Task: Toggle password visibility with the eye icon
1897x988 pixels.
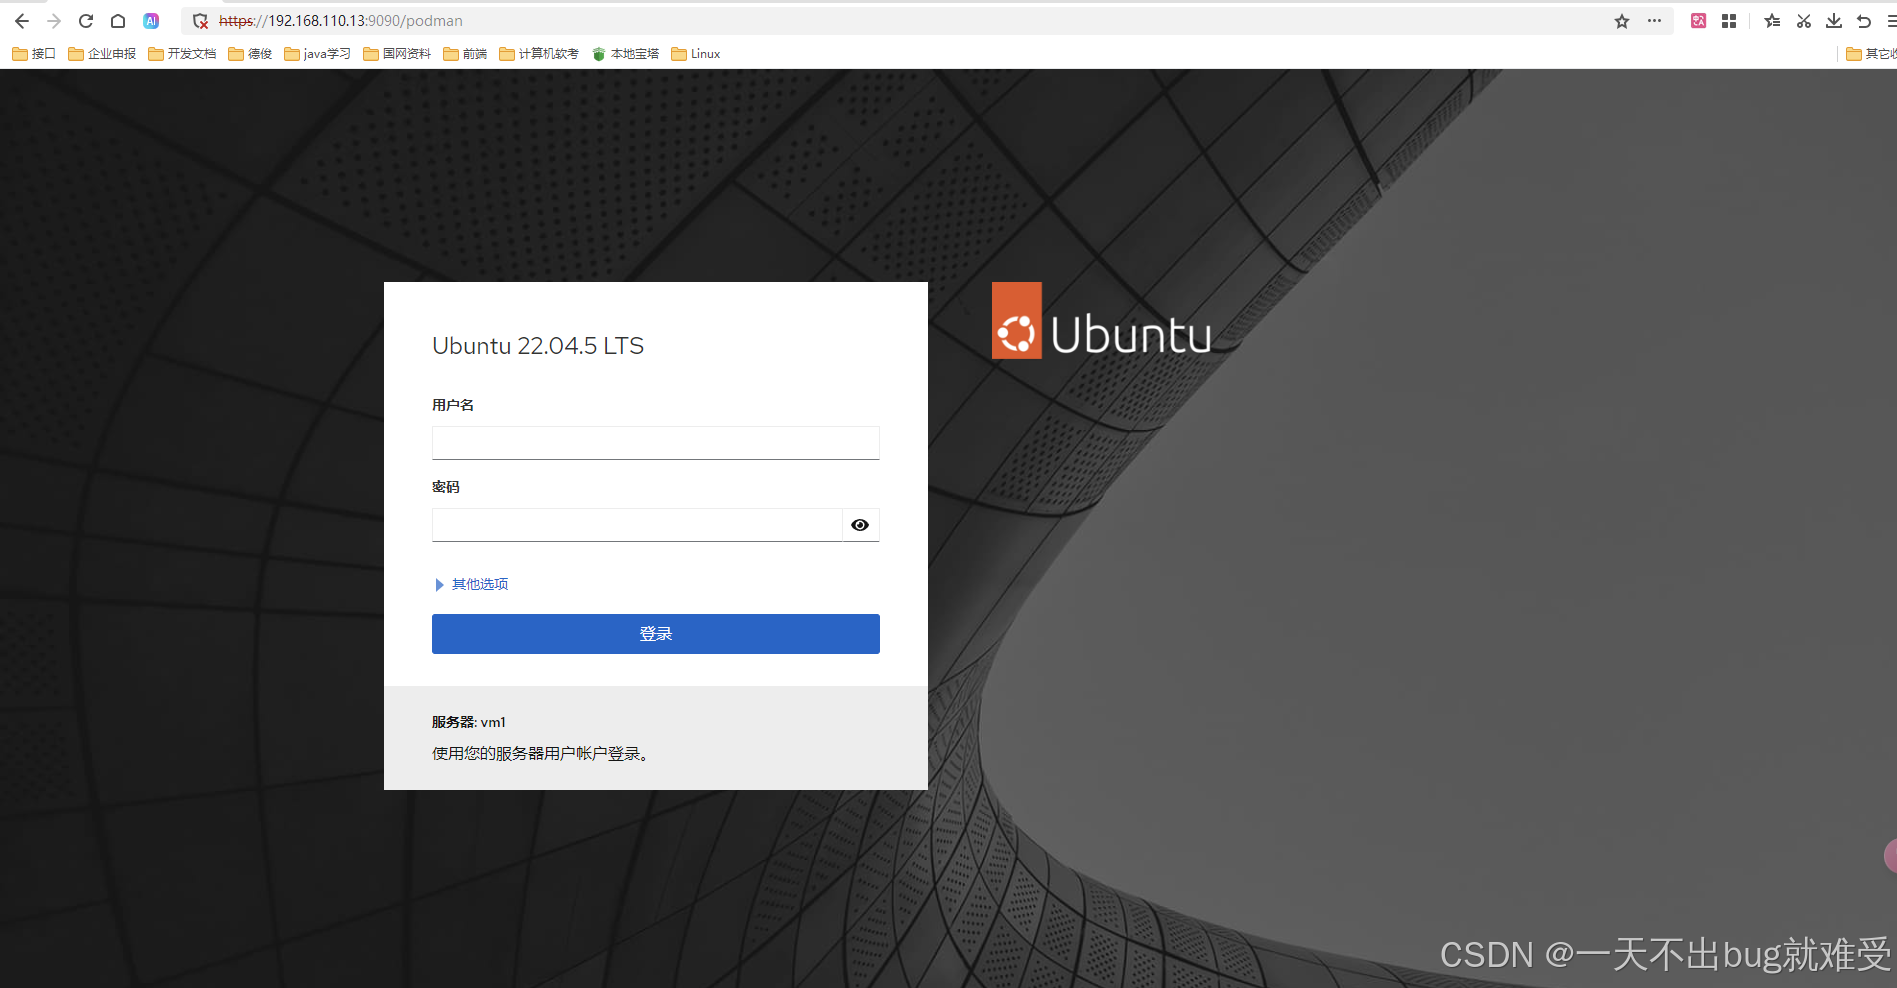Action: pos(859,524)
